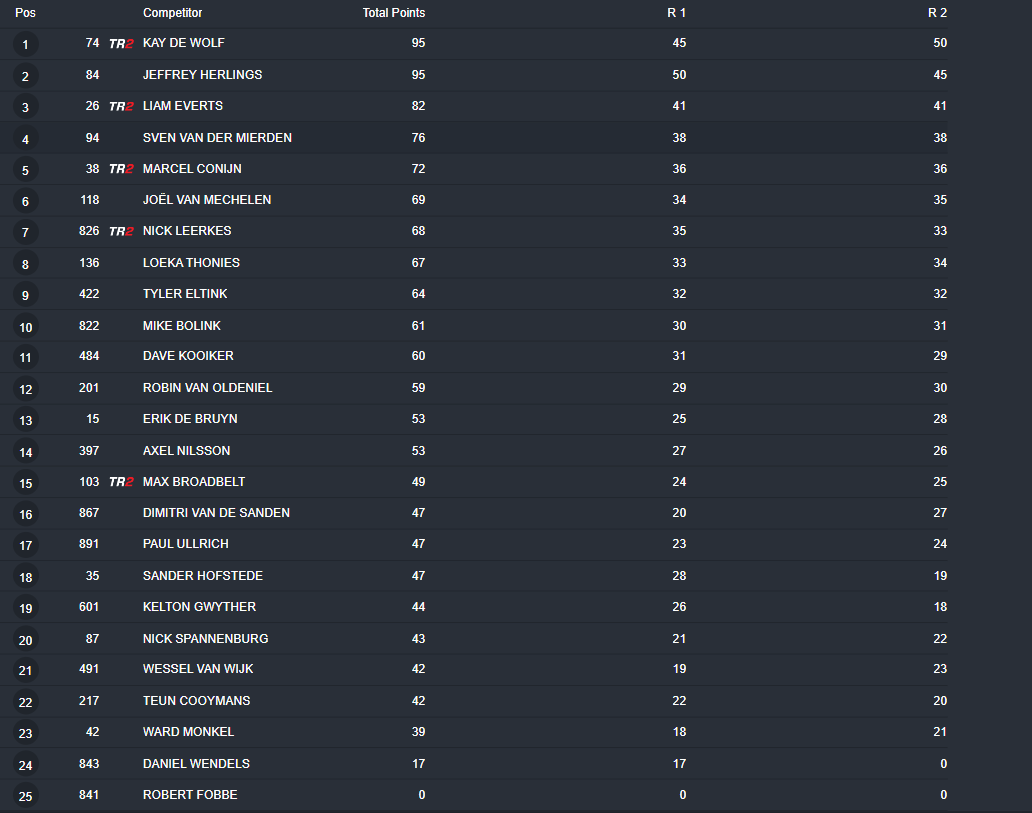
Task: Click the R 2 column header
Action: (x=937, y=13)
